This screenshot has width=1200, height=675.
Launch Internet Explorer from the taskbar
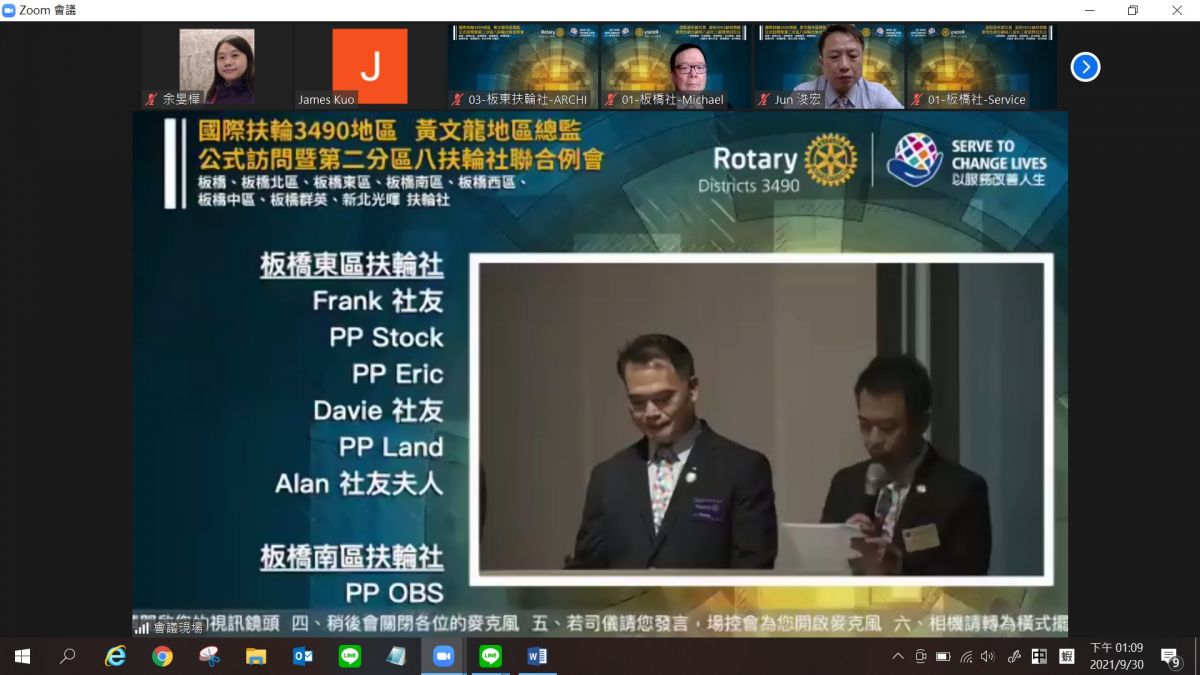(116, 656)
